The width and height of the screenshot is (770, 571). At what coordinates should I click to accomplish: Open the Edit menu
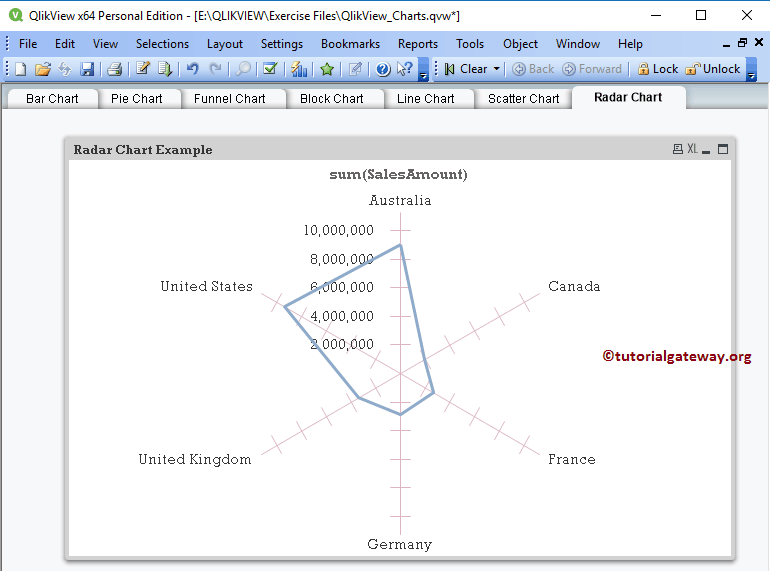[x=65, y=44]
